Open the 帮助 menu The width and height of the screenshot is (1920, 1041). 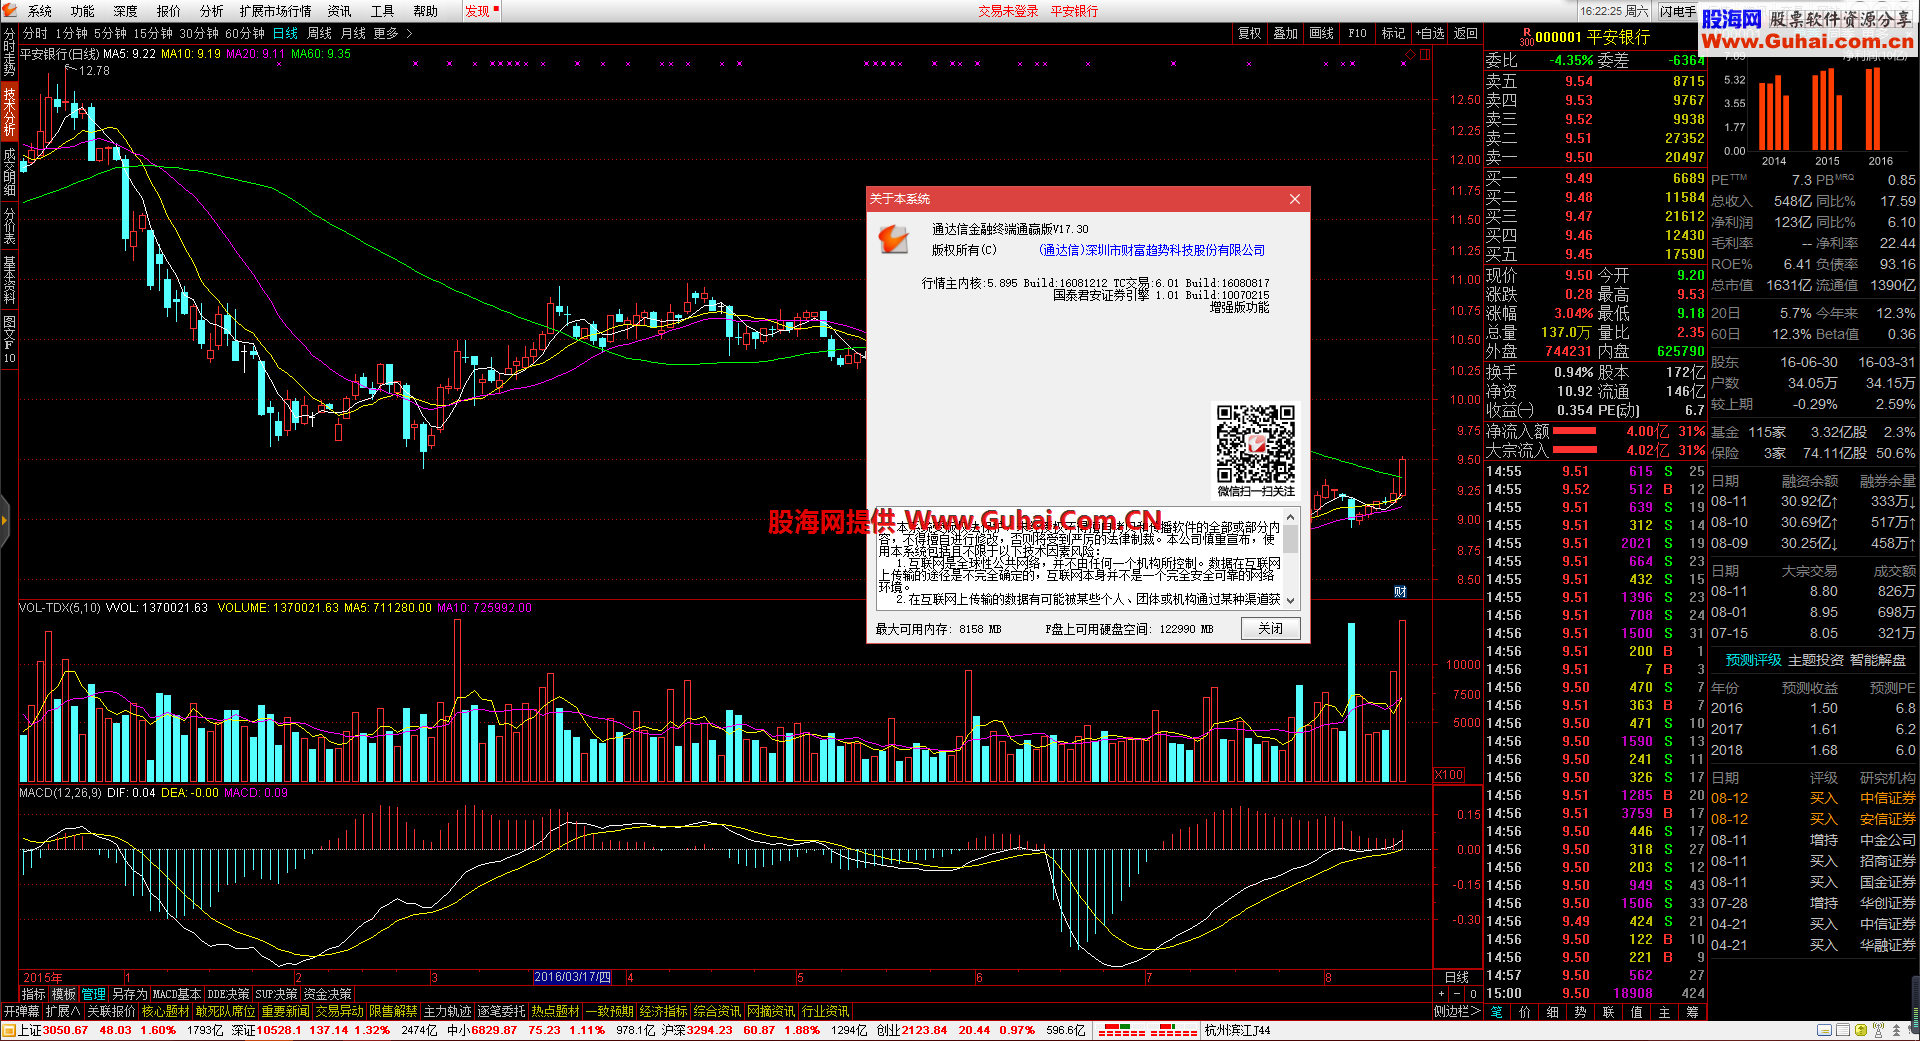(426, 11)
